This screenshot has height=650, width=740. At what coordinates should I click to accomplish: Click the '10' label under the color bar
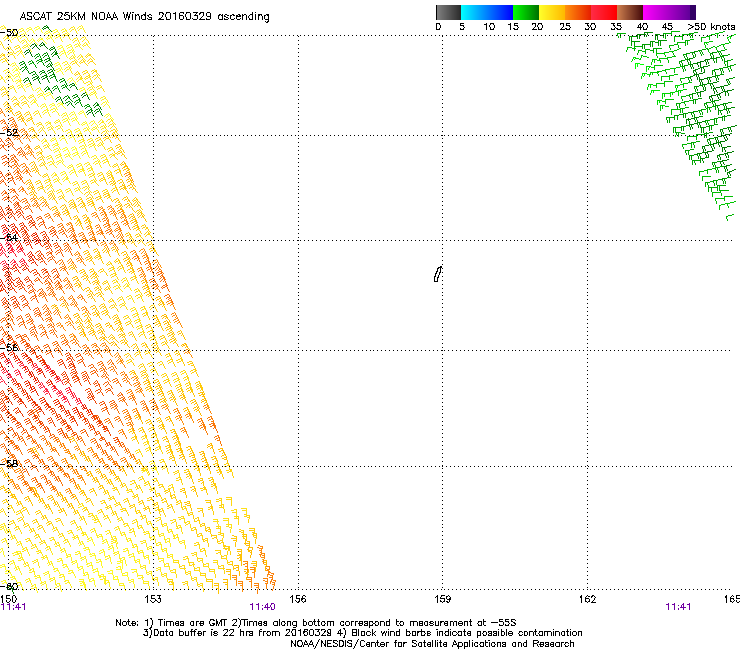coord(489,27)
